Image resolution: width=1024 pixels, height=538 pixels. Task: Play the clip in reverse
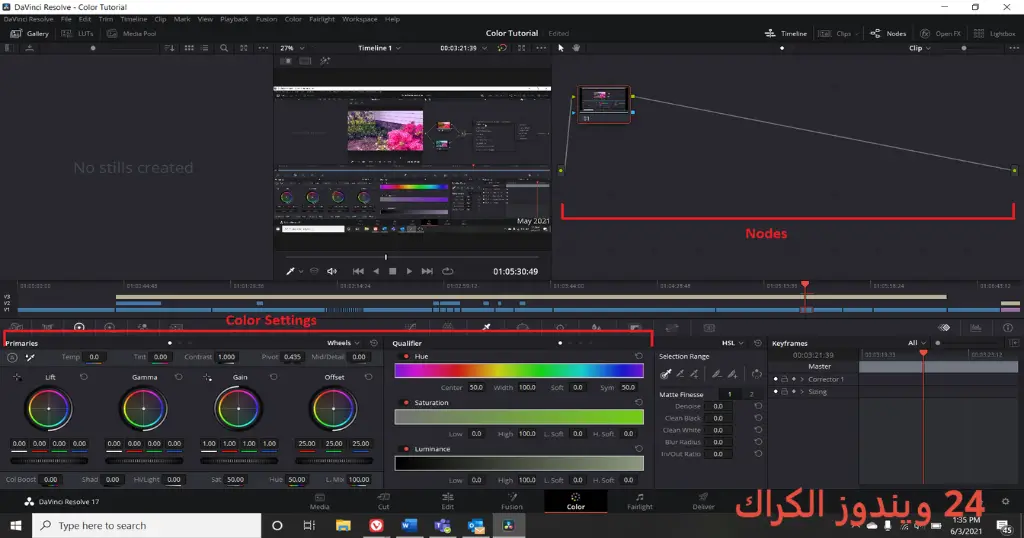tap(376, 271)
